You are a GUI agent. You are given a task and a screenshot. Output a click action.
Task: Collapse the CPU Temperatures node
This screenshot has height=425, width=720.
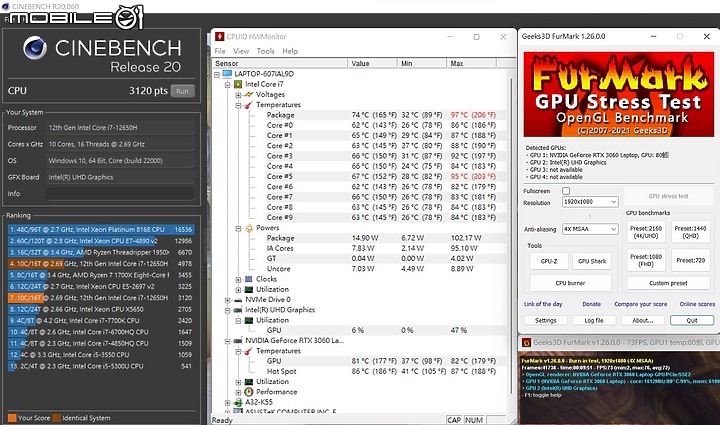click(238, 105)
